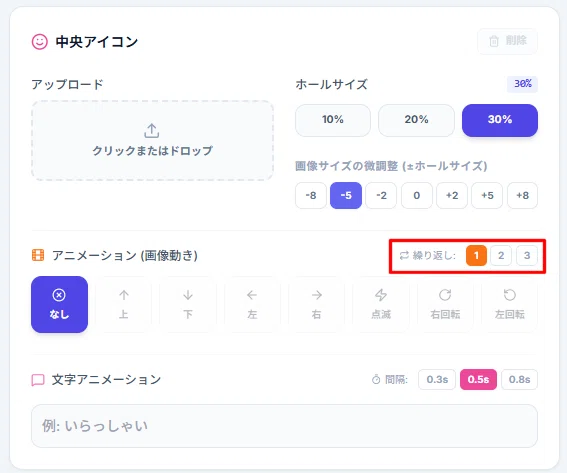Set repeat count to 2
This screenshot has height=473, width=567.
501,255
